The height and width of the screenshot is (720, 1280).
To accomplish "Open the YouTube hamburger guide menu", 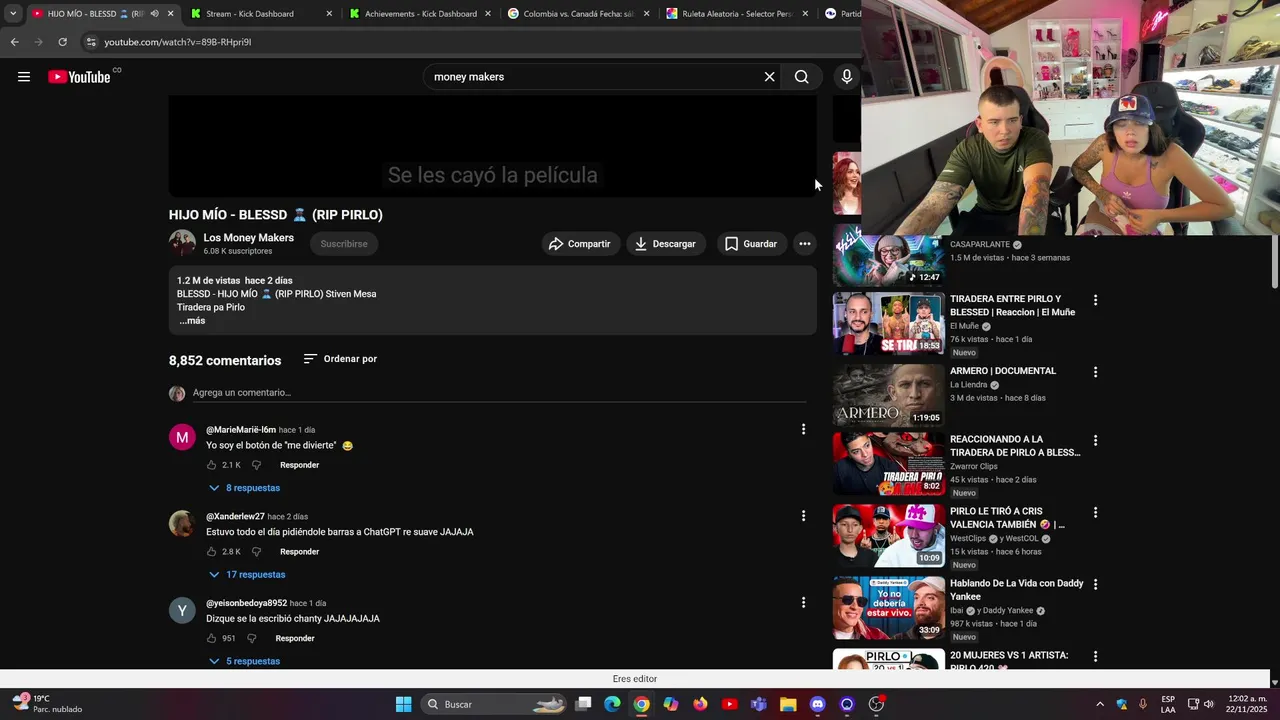I will pos(24,77).
